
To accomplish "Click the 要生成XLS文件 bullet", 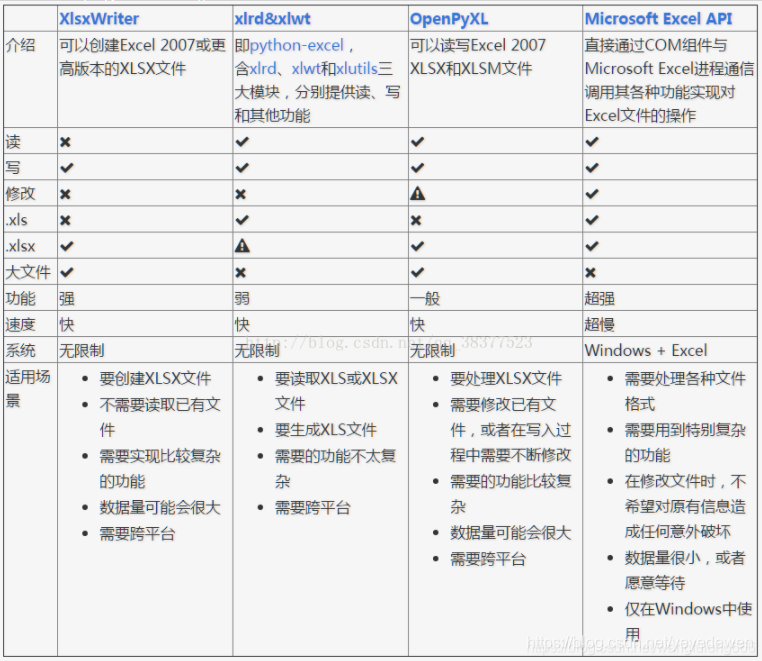I will pyautogui.click(x=326, y=430).
